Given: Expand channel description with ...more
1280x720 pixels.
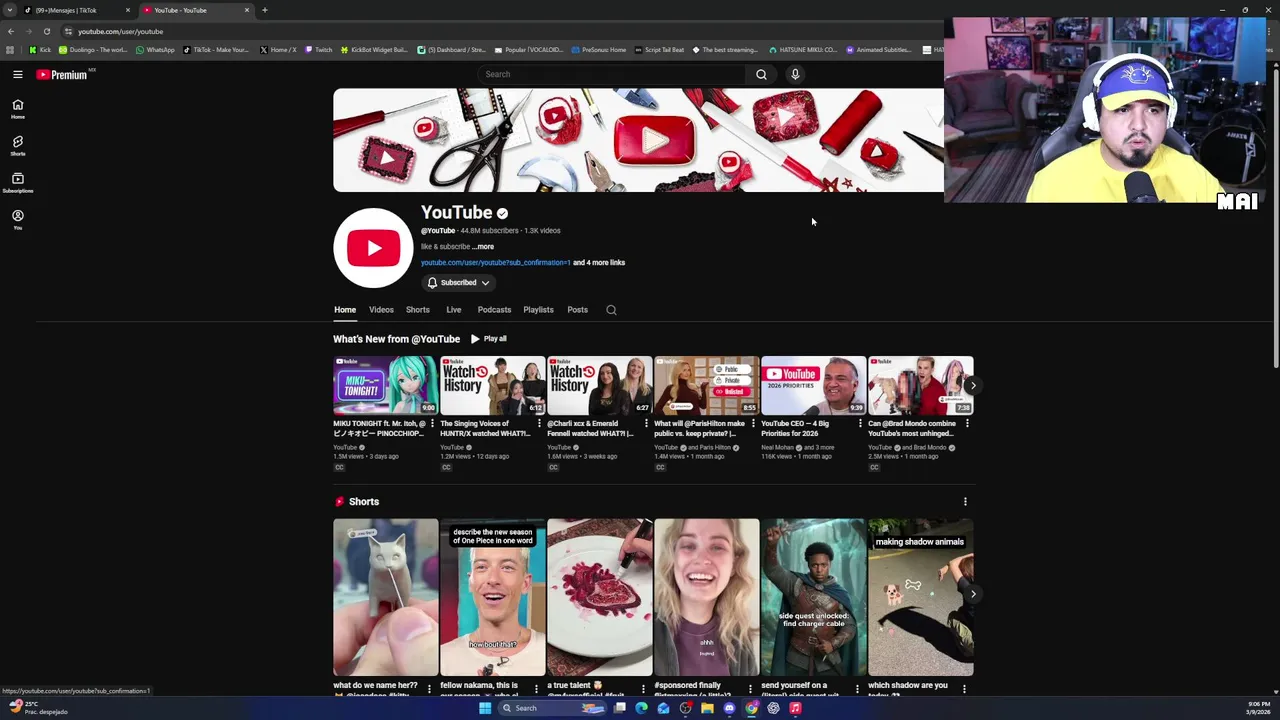Looking at the screenshot, I should pyautogui.click(x=483, y=246).
